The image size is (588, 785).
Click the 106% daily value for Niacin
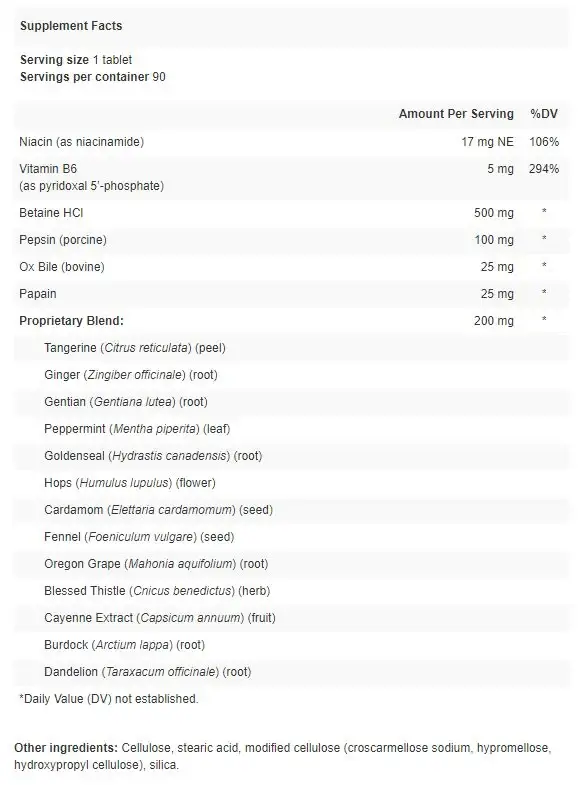pos(544,142)
